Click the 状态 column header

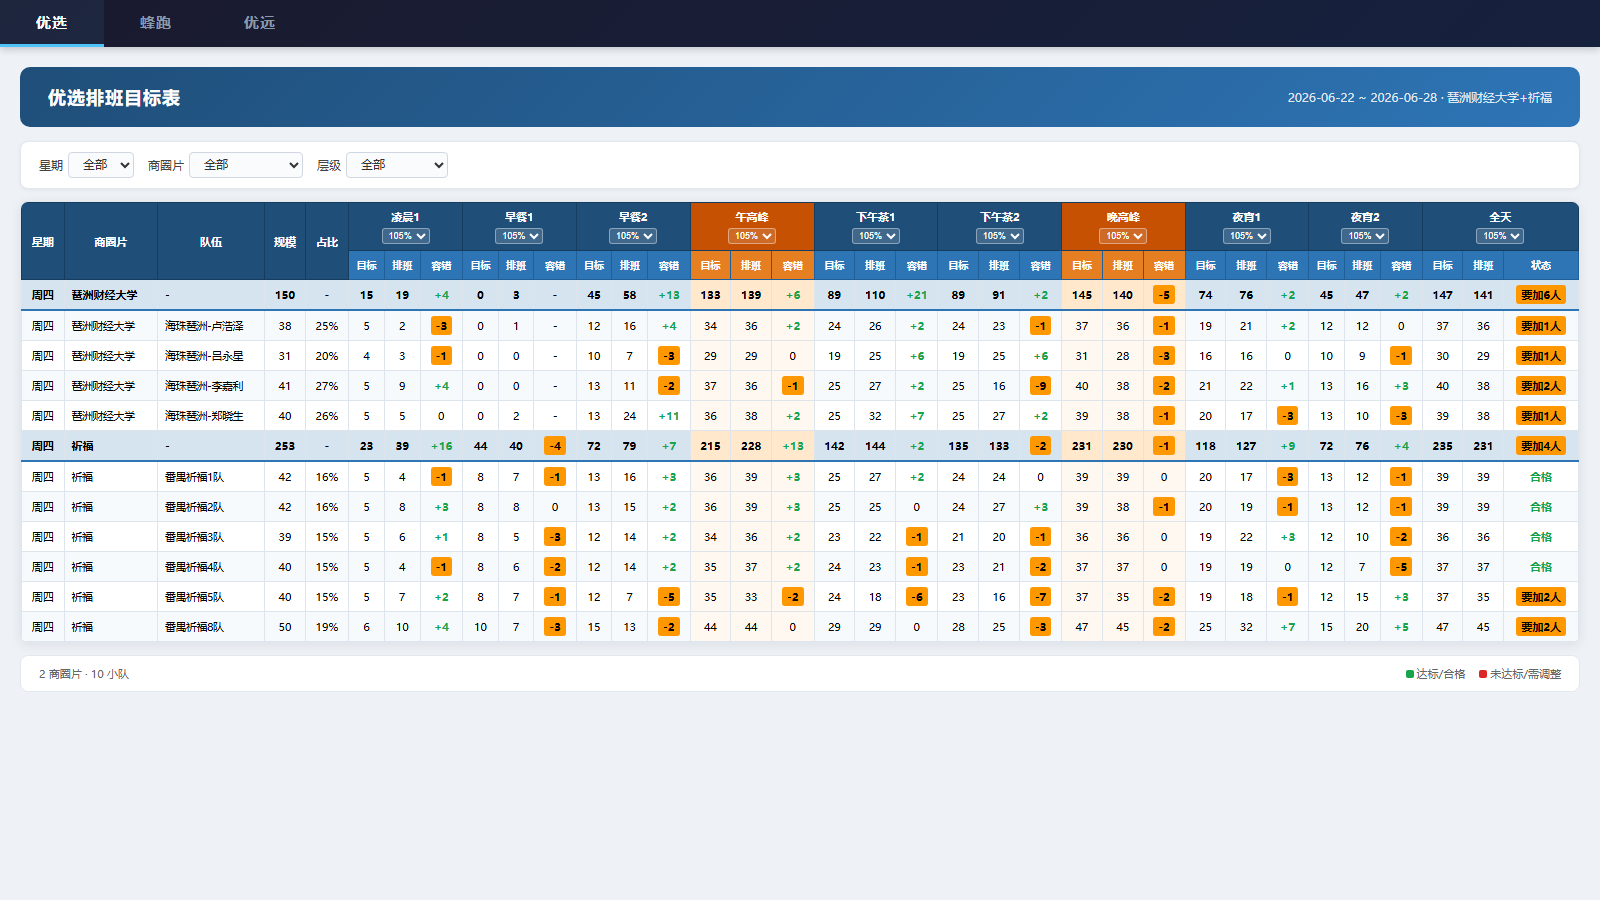coord(1541,265)
